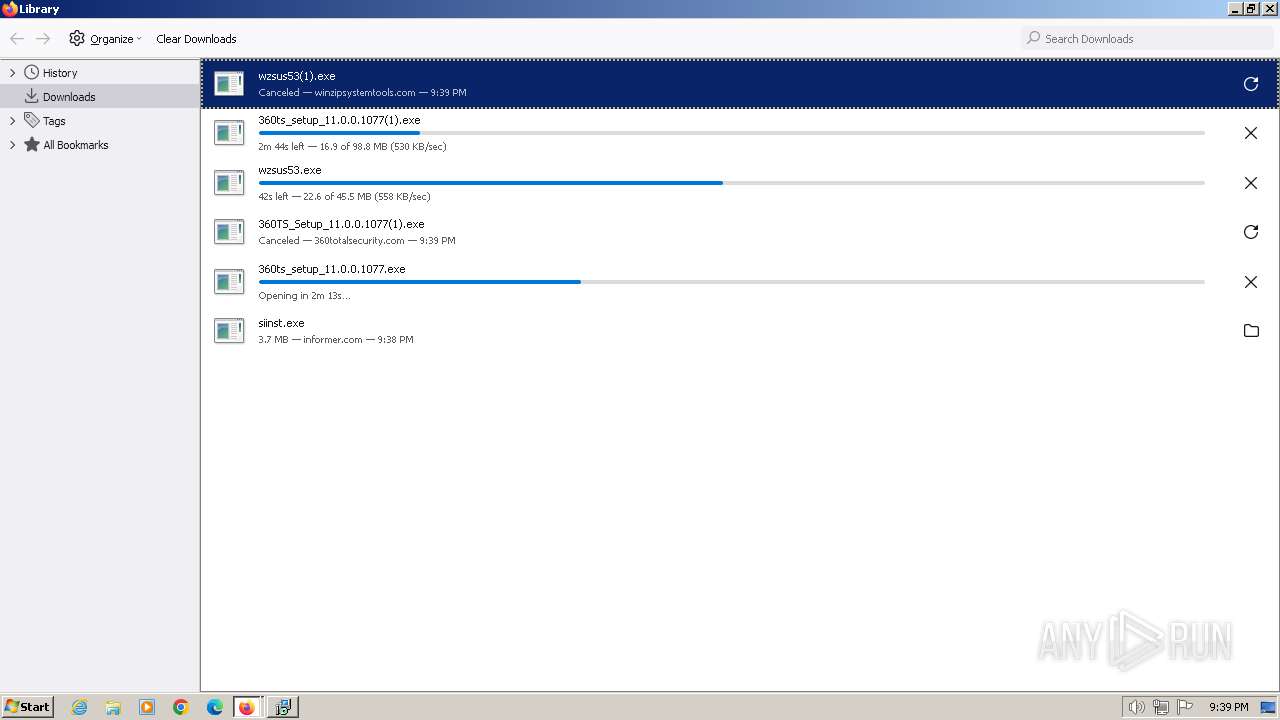Click progress bar of 360ts_setup_11.0.0.1077.exe

tap(731, 282)
